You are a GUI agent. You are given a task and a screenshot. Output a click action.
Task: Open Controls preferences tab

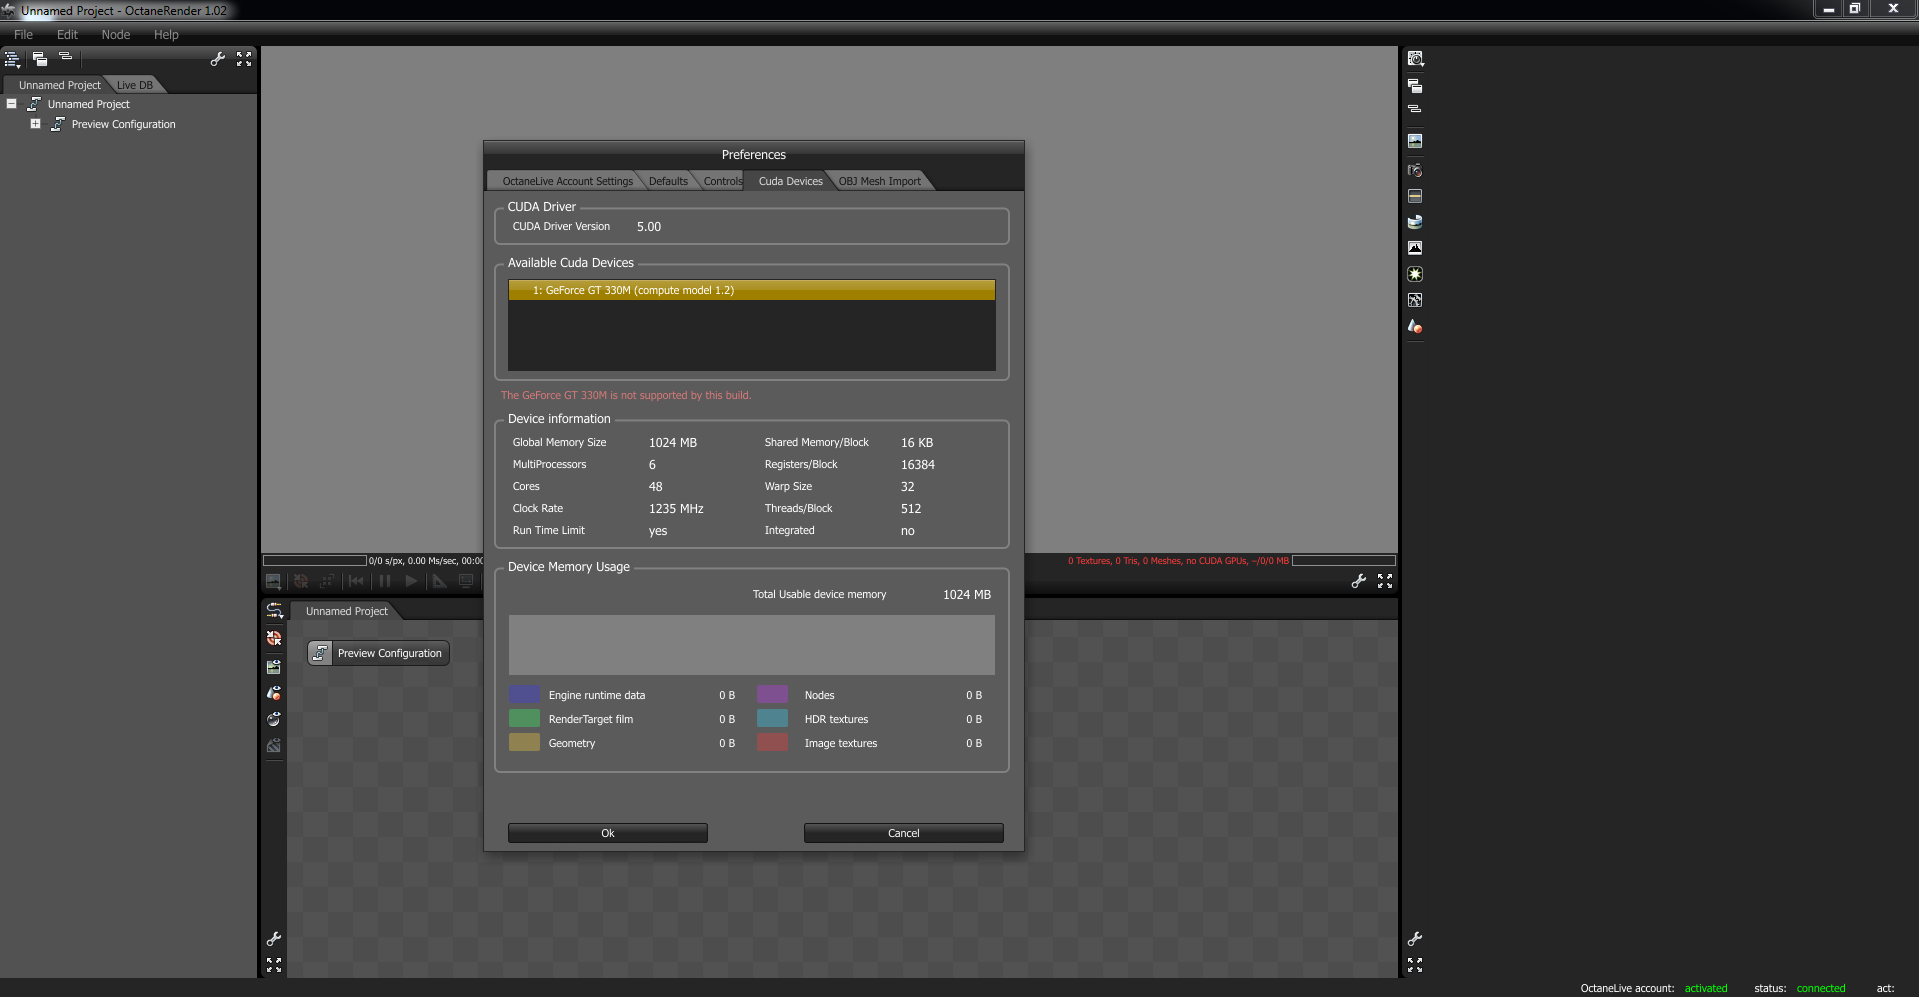722,181
